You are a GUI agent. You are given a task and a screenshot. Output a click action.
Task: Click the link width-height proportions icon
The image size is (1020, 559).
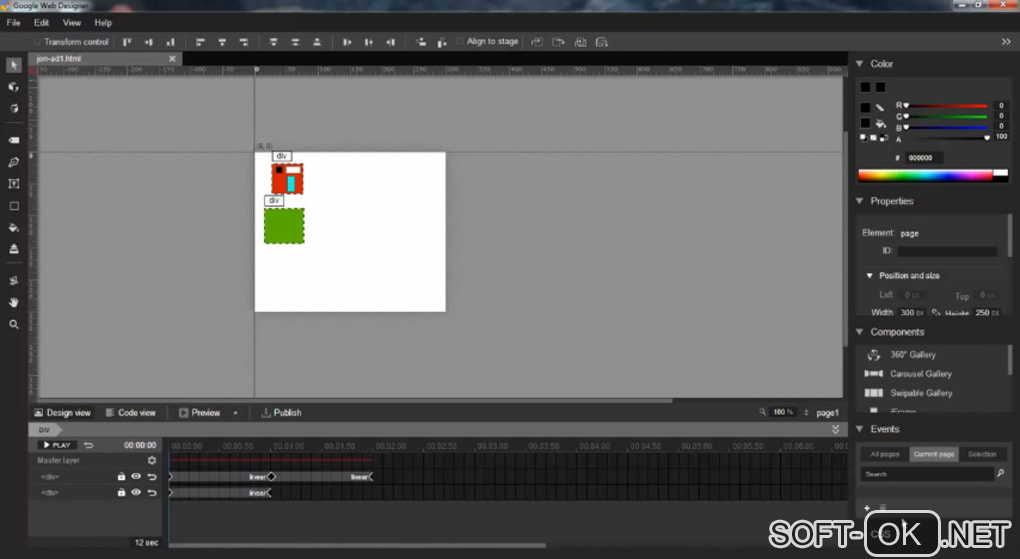pos(935,313)
